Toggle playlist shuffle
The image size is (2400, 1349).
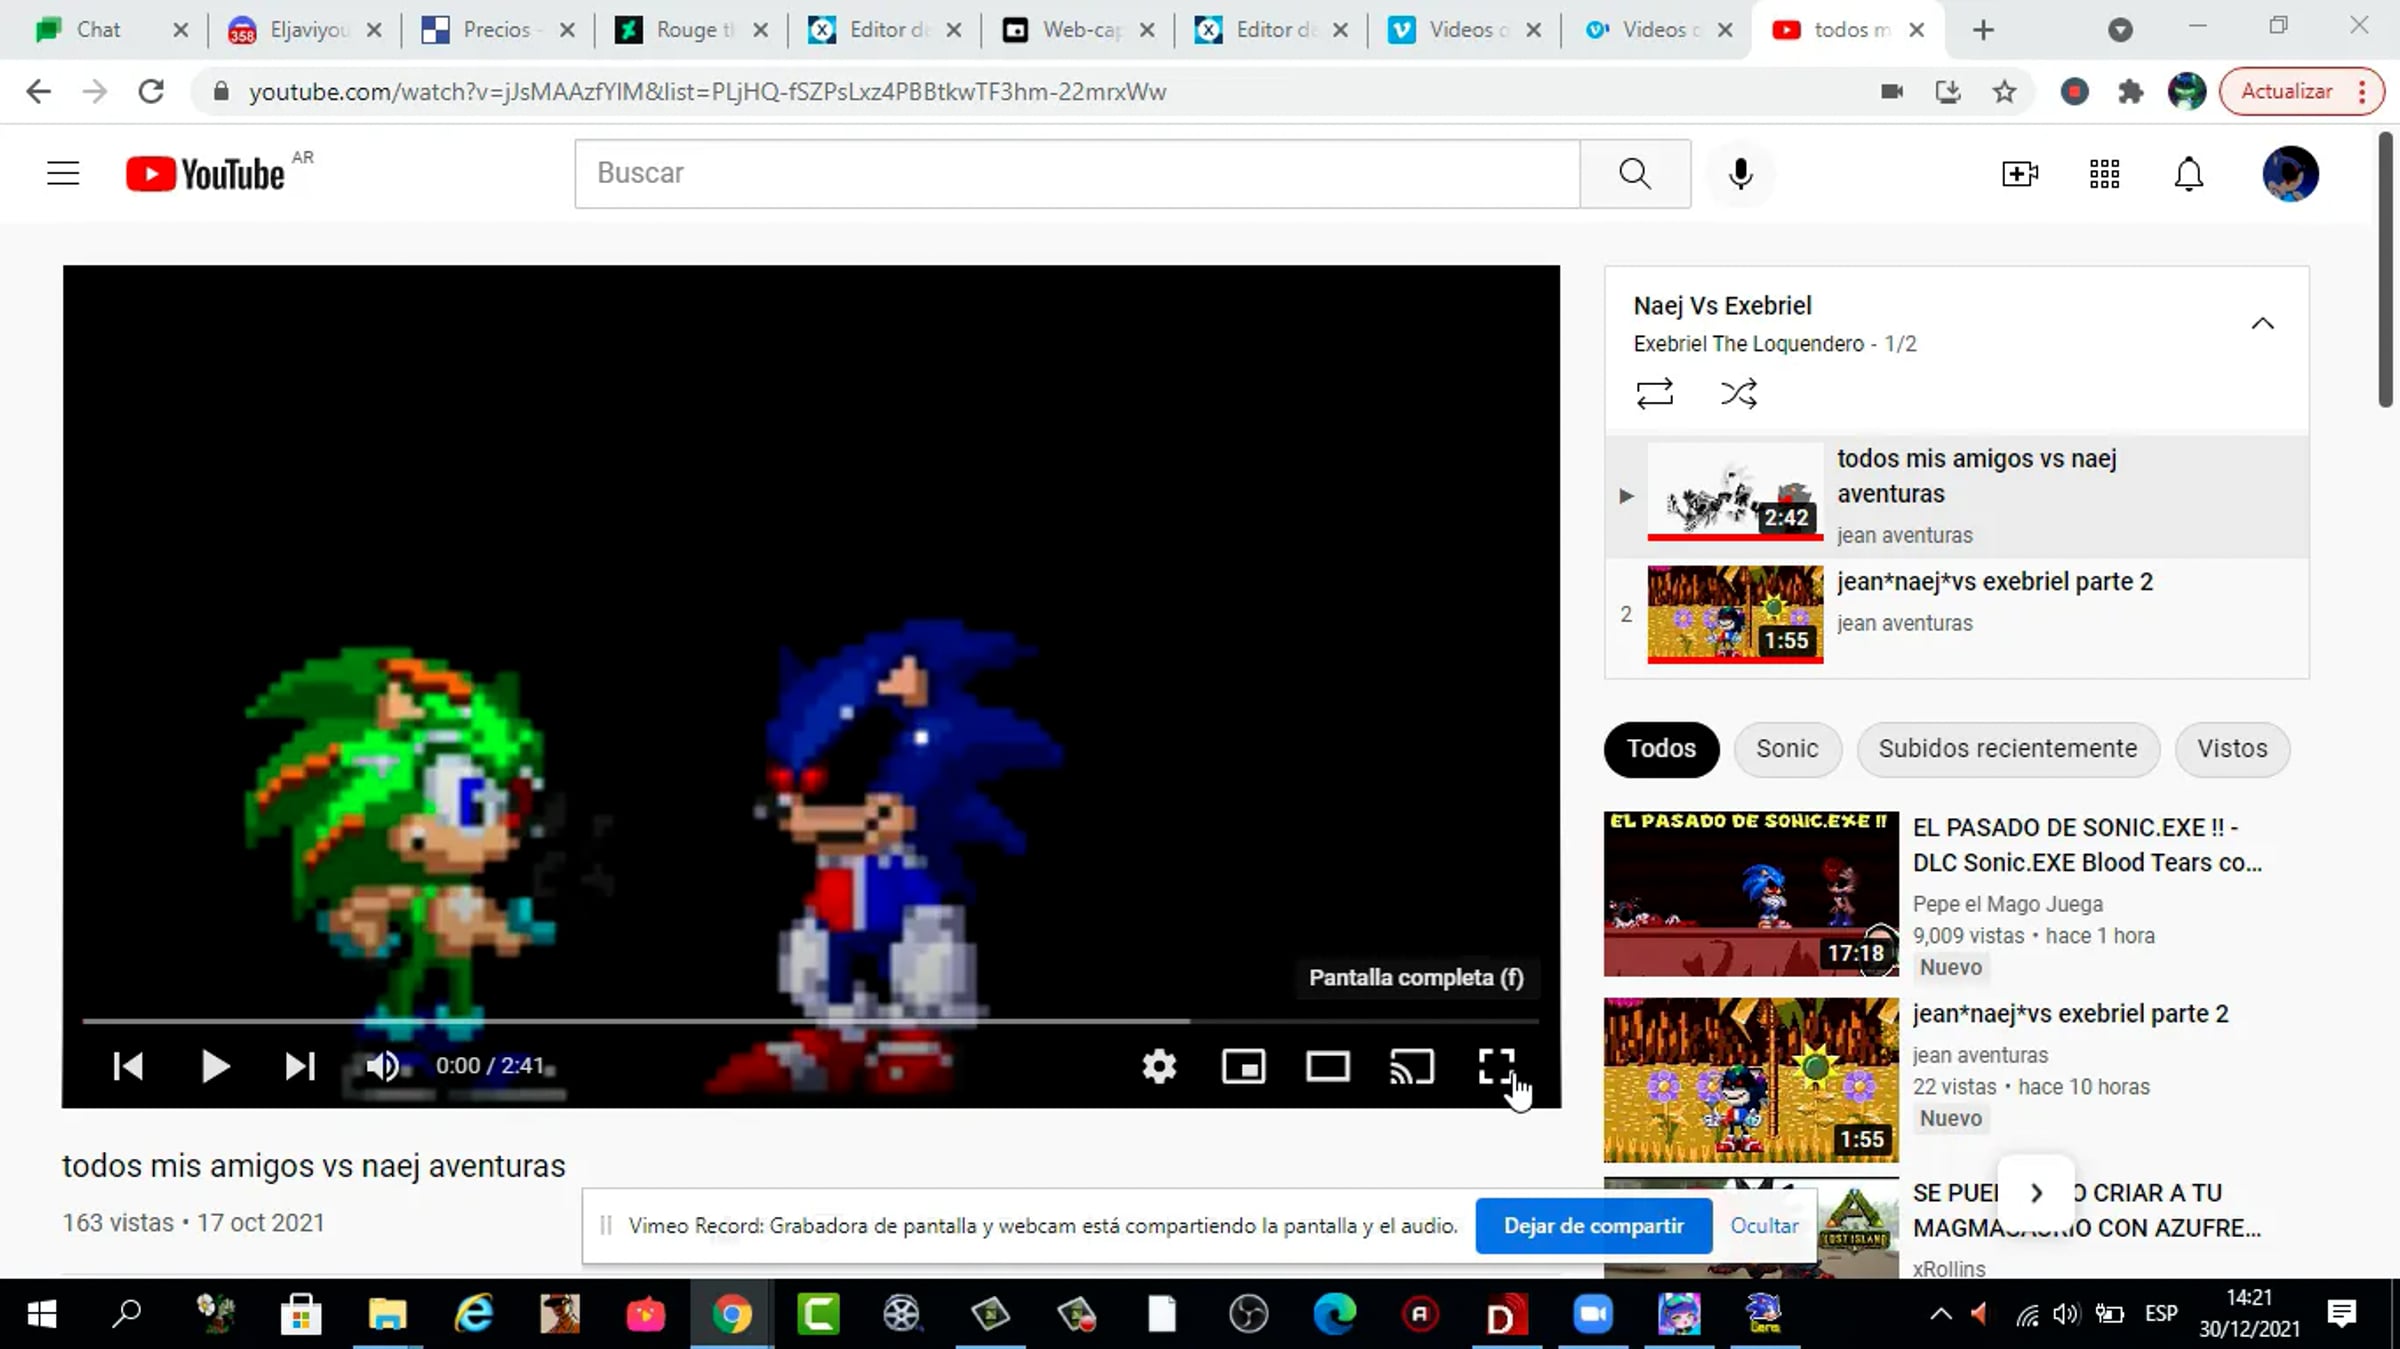point(1738,393)
